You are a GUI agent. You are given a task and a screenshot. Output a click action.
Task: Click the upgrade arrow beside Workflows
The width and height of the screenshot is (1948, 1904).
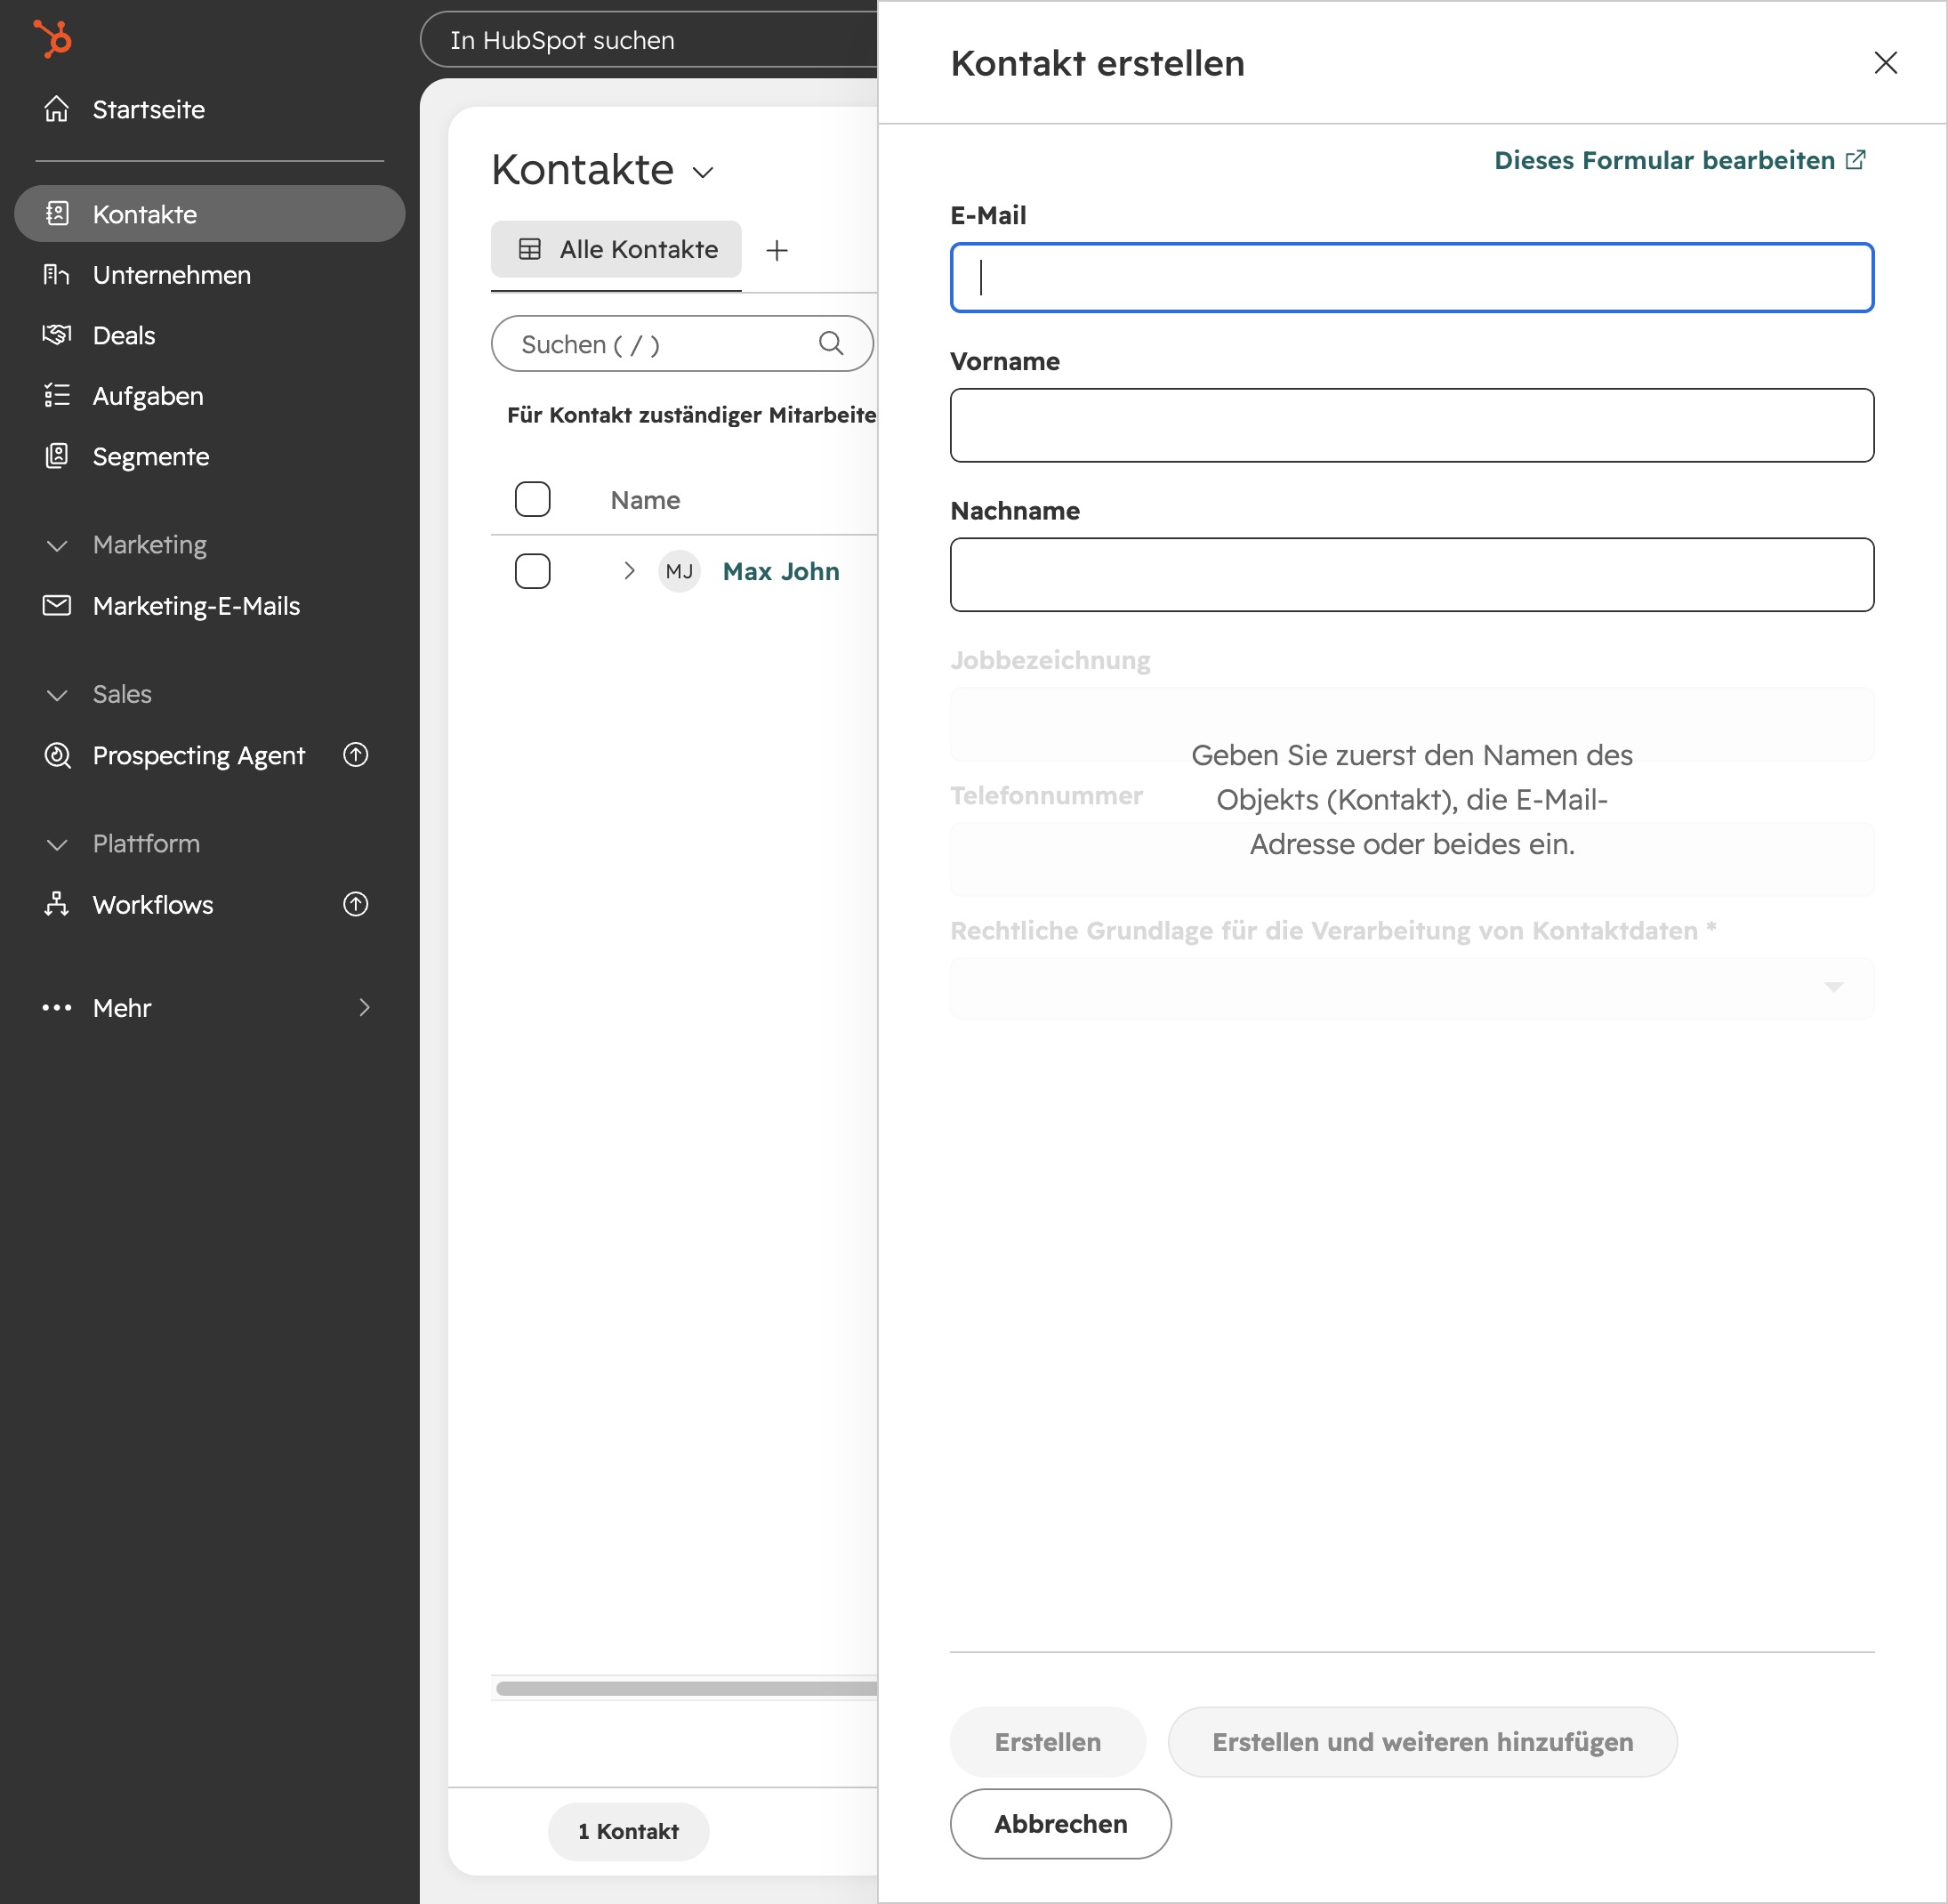(x=356, y=904)
